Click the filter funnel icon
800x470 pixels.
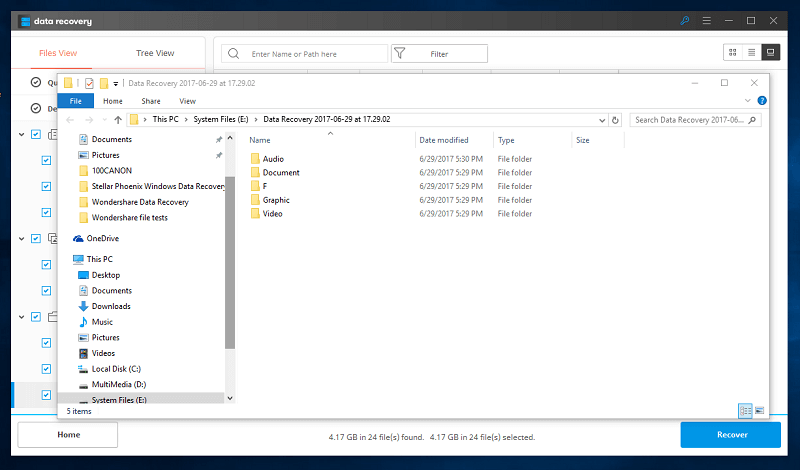(400, 53)
